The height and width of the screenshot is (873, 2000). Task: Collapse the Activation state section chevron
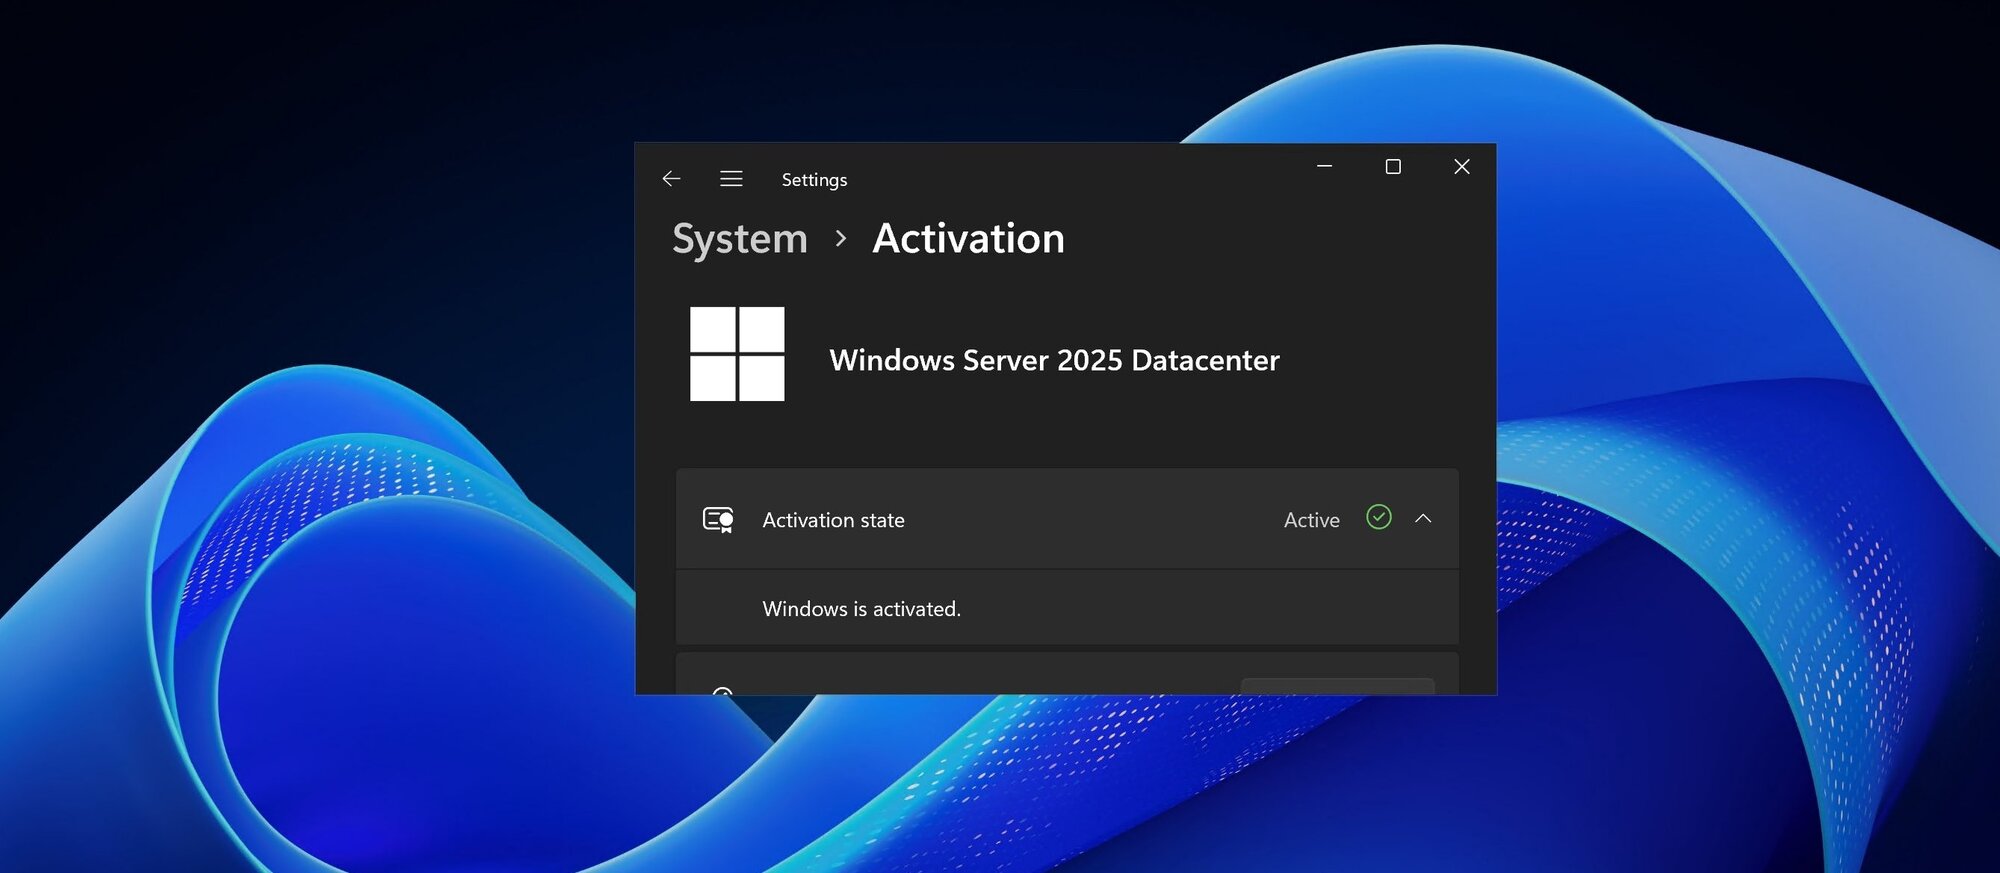pyautogui.click(x=1423, y=518)
